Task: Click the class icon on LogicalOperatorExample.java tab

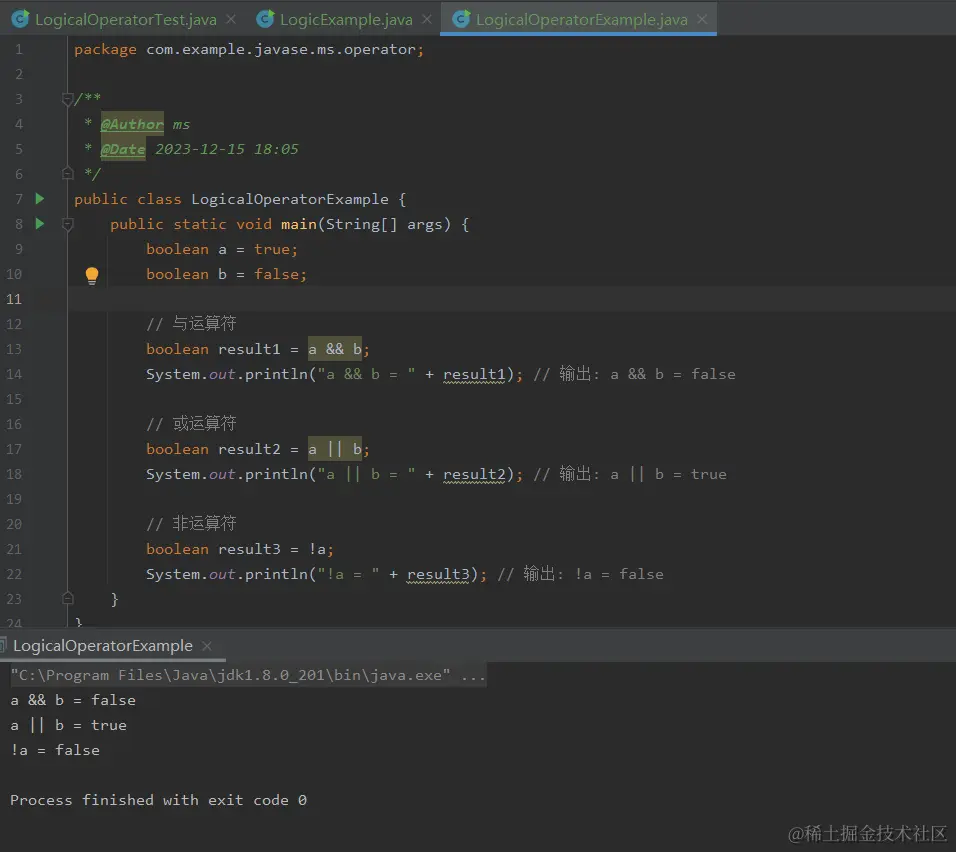Action: (x=461, y=19)
